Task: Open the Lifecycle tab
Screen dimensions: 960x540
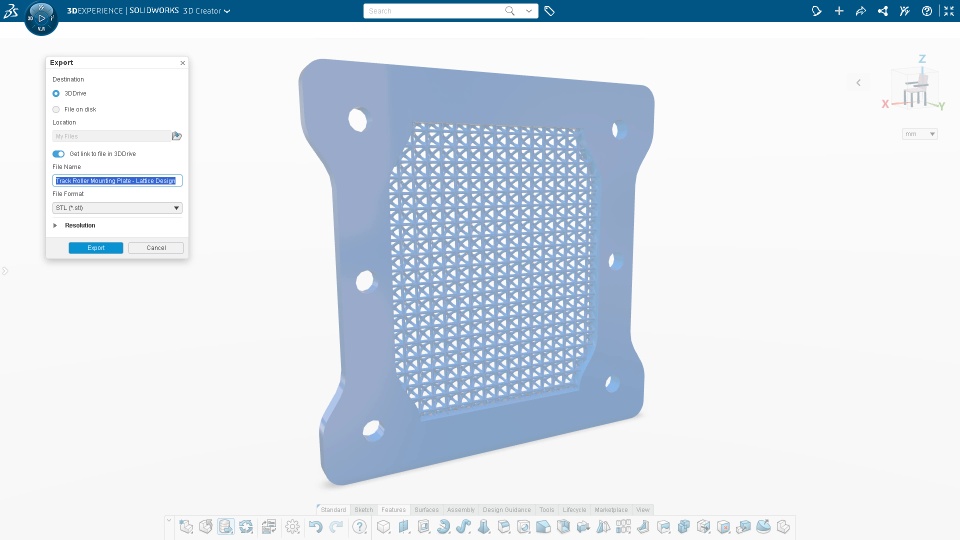Action: (x=574, y=509)
